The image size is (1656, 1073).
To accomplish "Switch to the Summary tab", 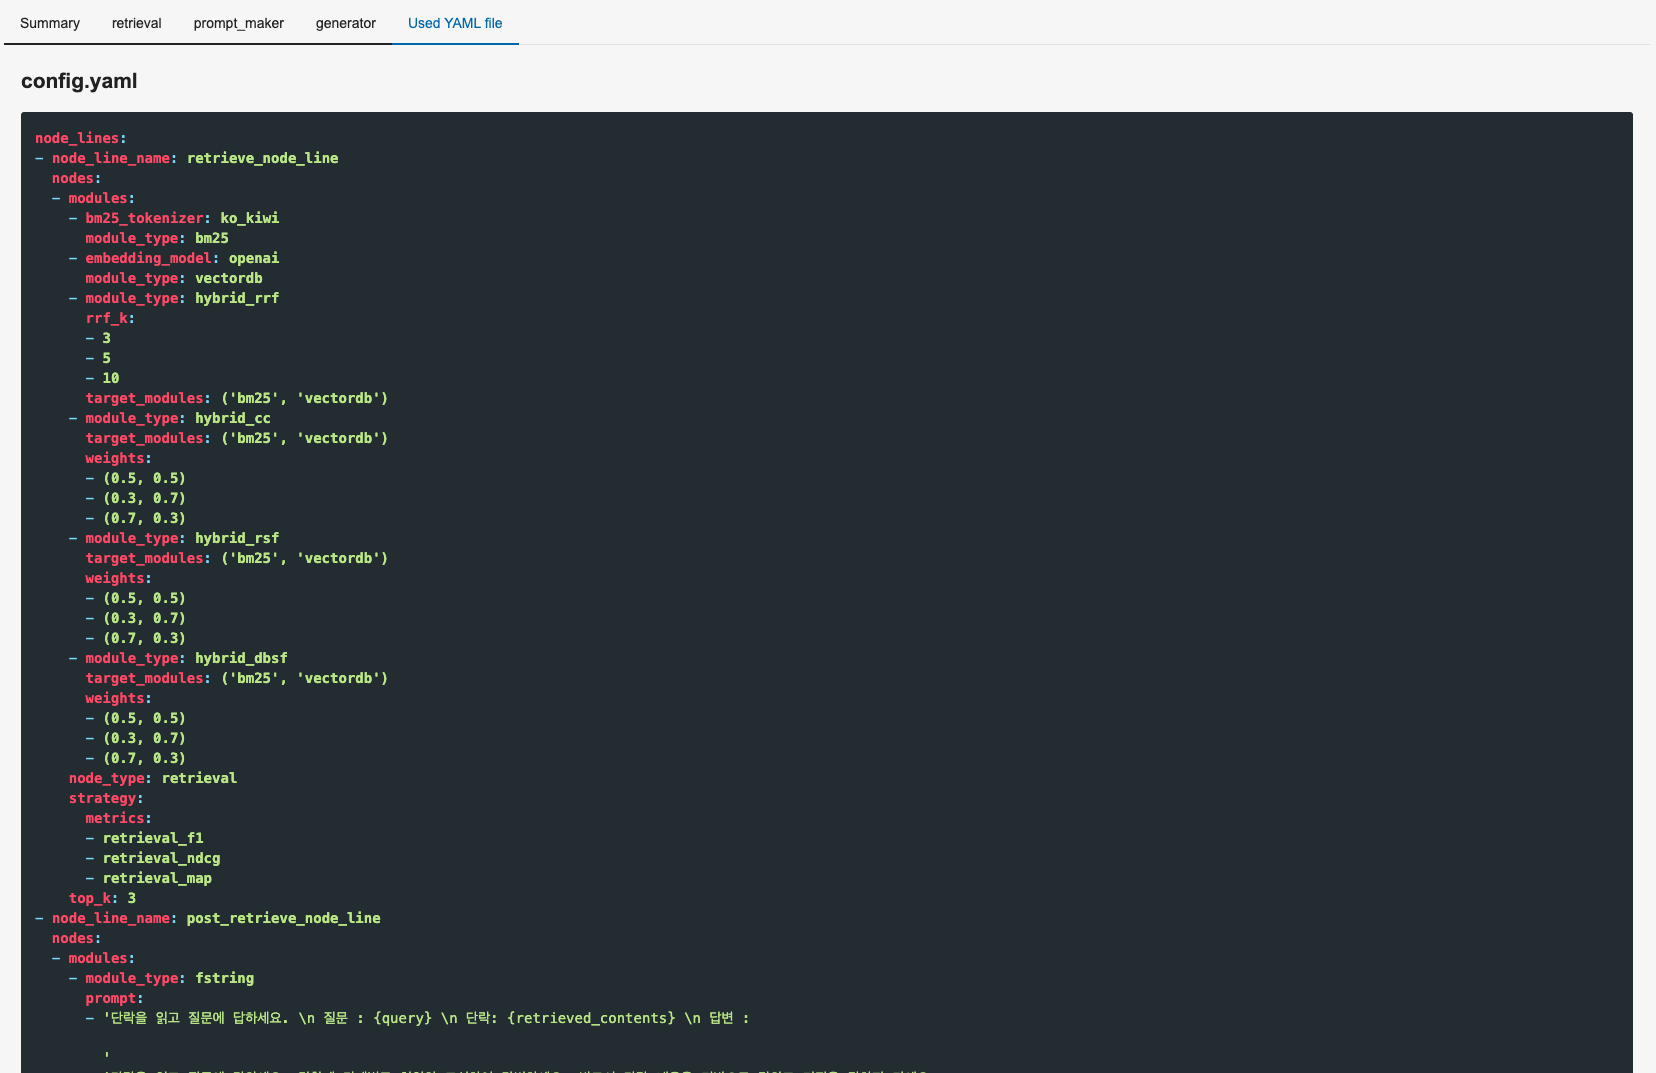I will point(50,23).
